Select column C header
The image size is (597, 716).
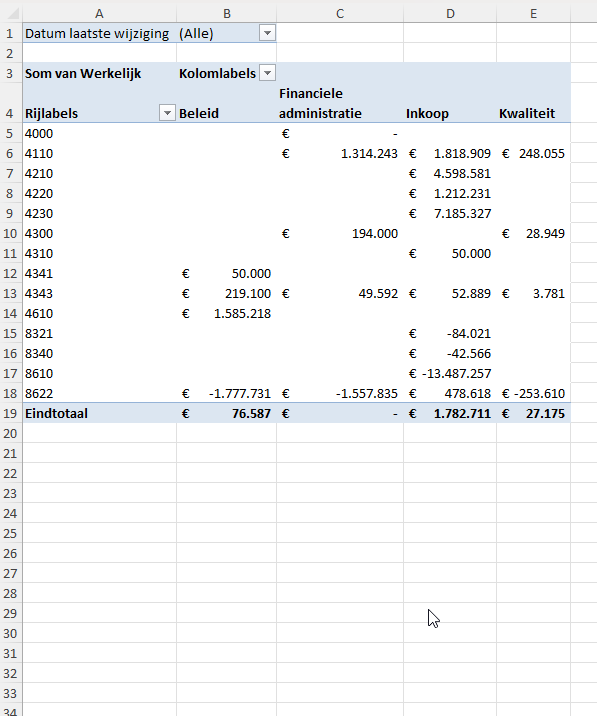coord(340,13)
